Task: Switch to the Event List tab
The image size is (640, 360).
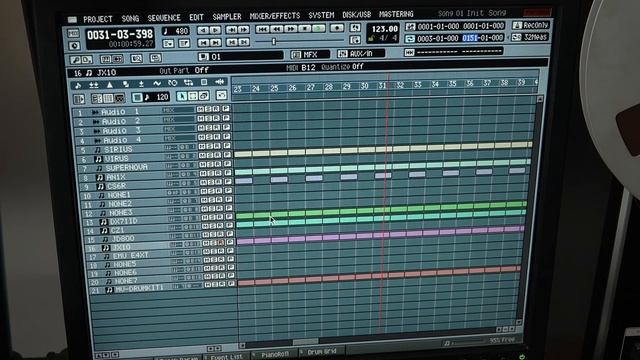Action: point(226,356)
